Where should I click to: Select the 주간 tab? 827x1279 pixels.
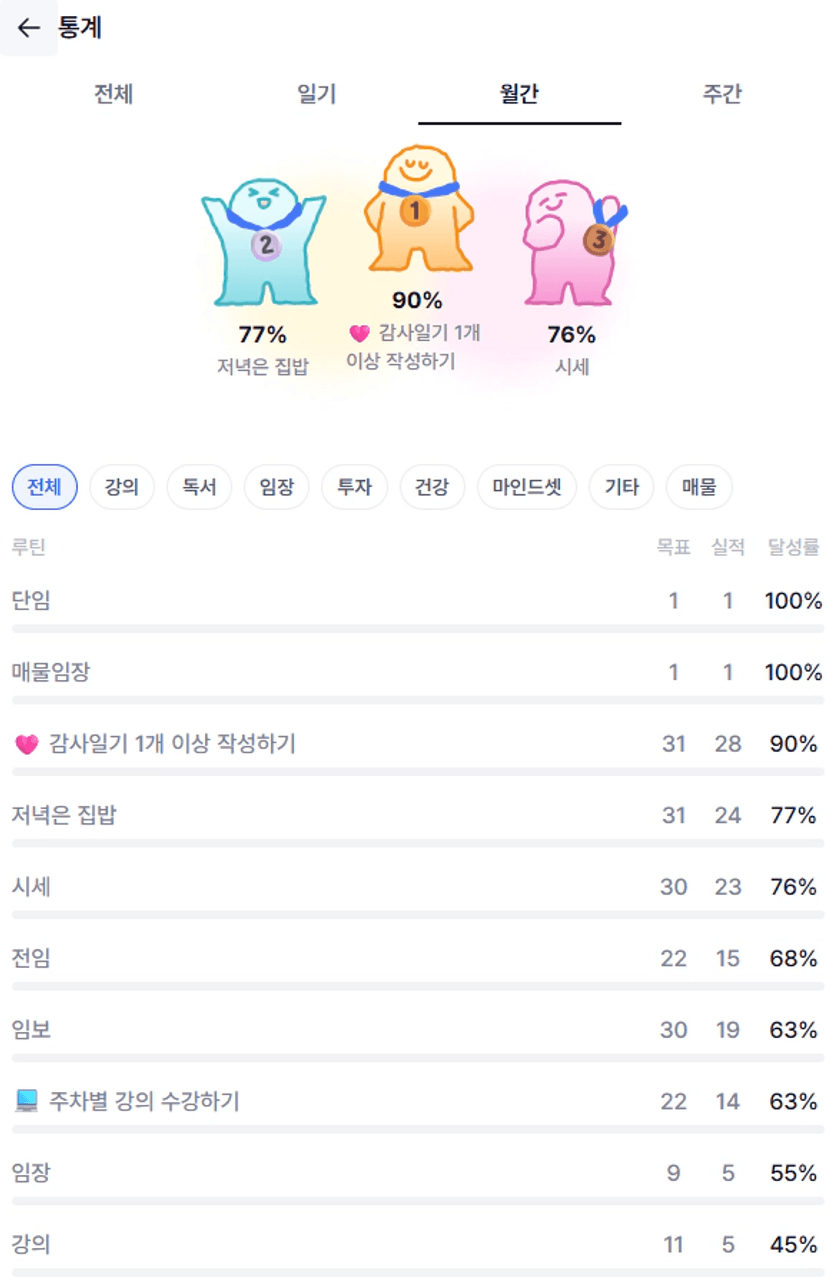coord(722,95)
